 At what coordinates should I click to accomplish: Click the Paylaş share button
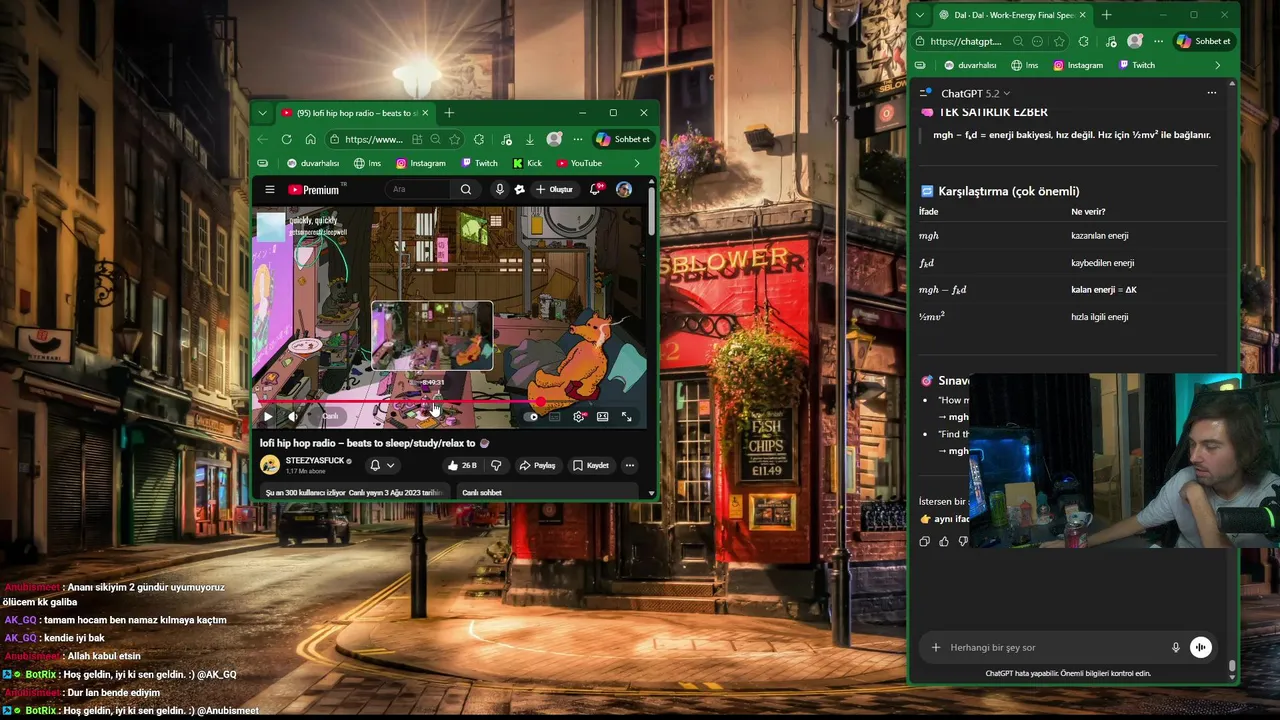click(x=538, y=465)
